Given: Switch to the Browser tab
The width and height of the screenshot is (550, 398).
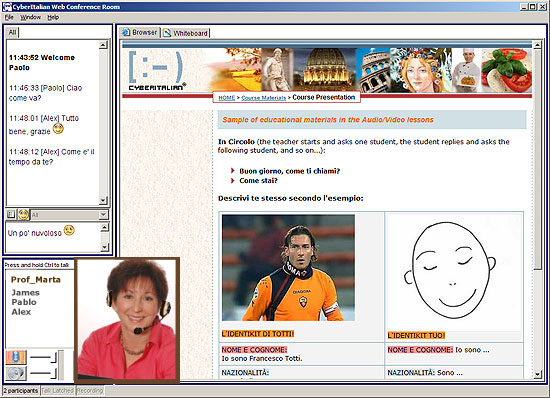Looking at the screenshot, I should coord(140,33).
